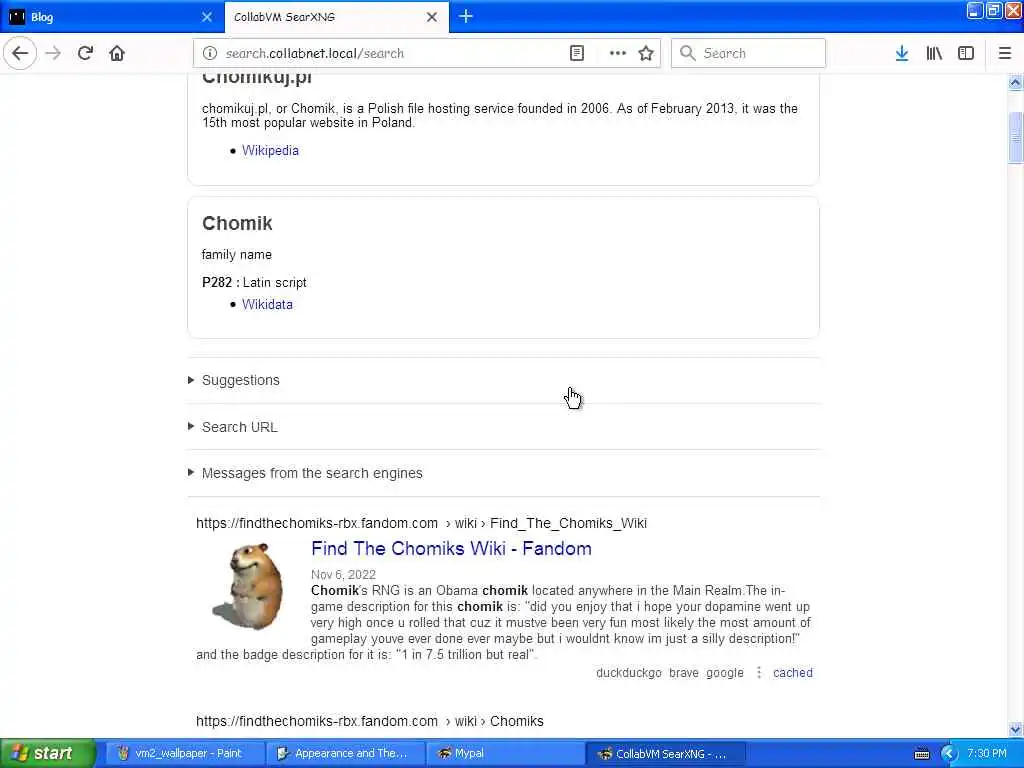
Task: Close the Blog tab
Action: [x=207, y=17]
